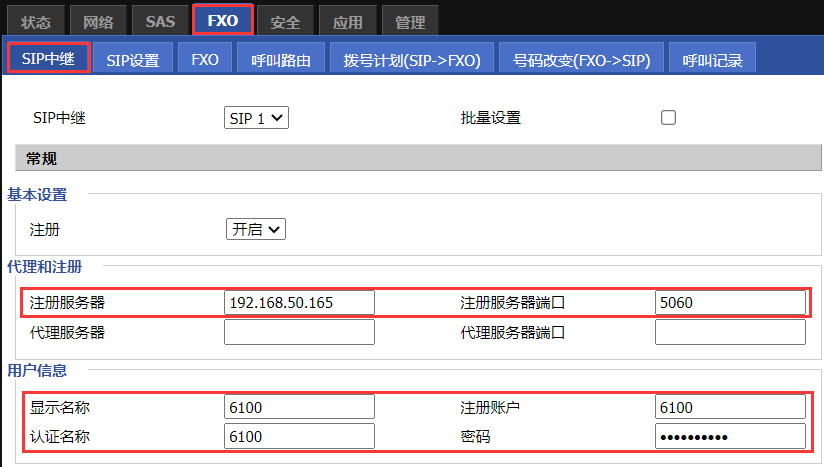Viewport: 824px width, 467px height.
Task: View the 呼叫记录 sub-tab
Action: 713,60
